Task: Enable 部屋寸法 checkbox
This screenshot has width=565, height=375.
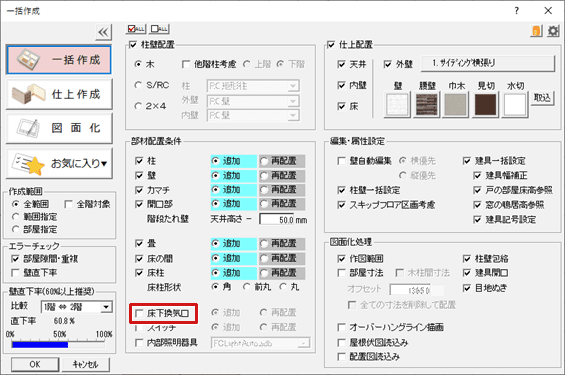Action: (342, 273)
